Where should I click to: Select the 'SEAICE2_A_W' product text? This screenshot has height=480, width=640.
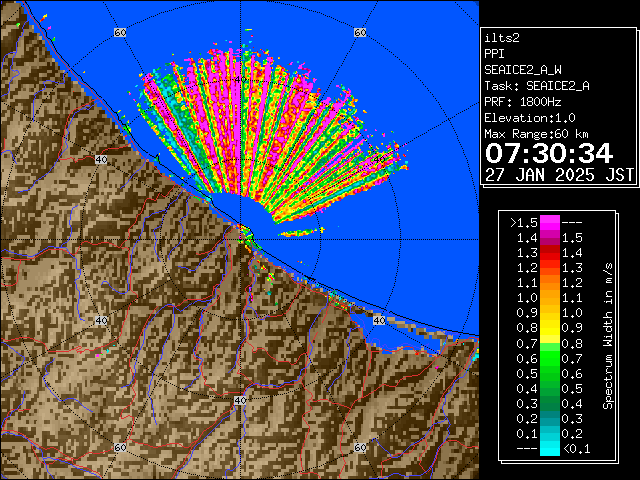(523, 70)
